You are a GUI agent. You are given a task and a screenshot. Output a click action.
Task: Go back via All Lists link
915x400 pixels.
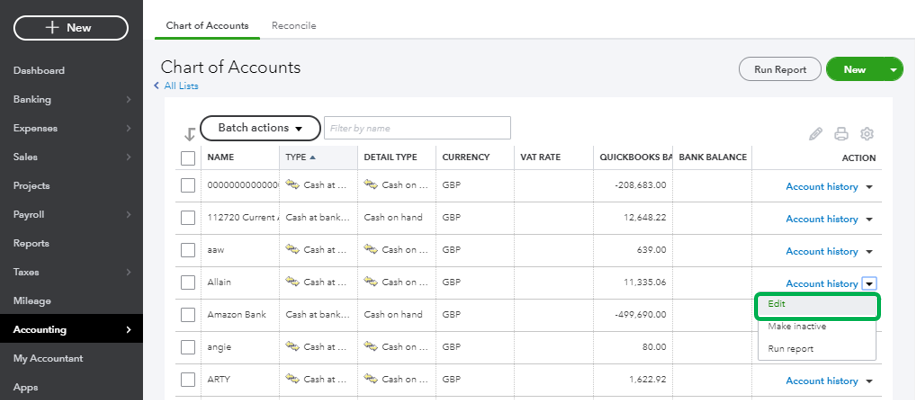tap(179, 86)
